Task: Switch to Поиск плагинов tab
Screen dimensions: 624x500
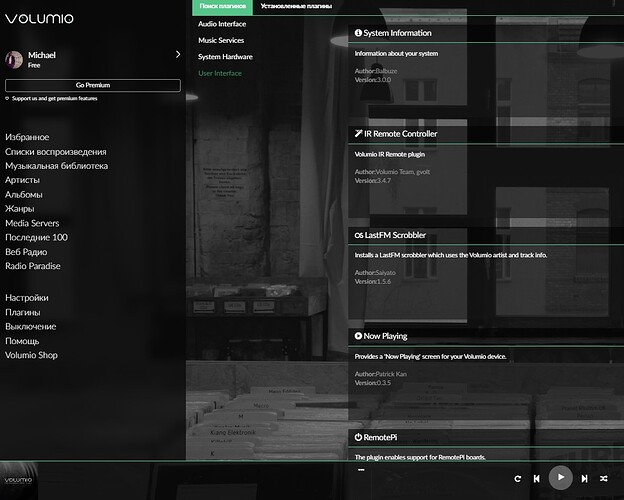Action: pos(222,6)
